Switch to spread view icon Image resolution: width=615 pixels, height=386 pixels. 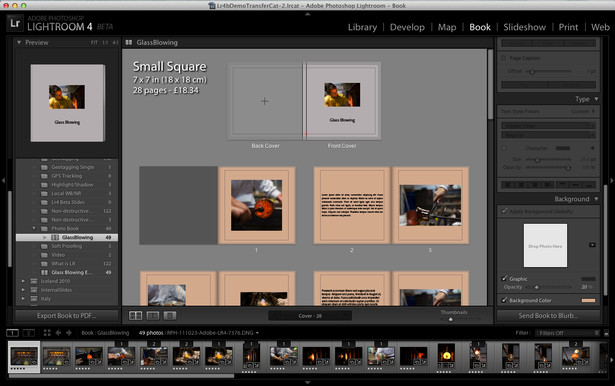pos(153,315)
